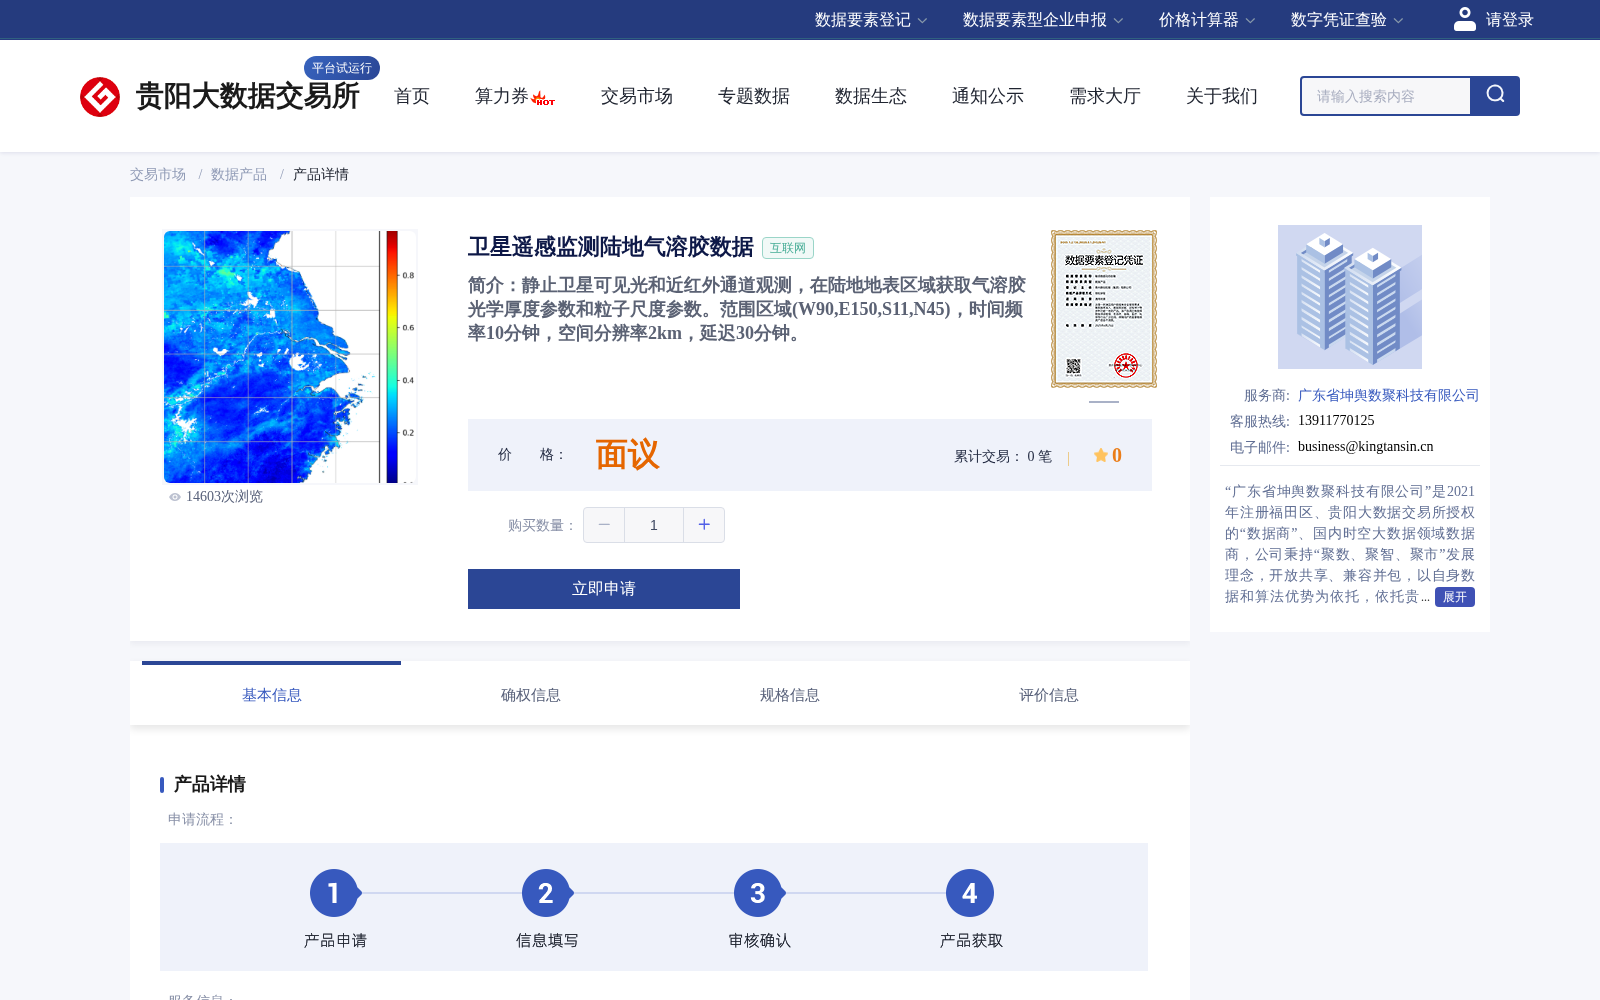Click the HOT flame badge beside 算力券
Image resolution: width=1600 pixels, height=1000 pixels.
tap(543, 98)
